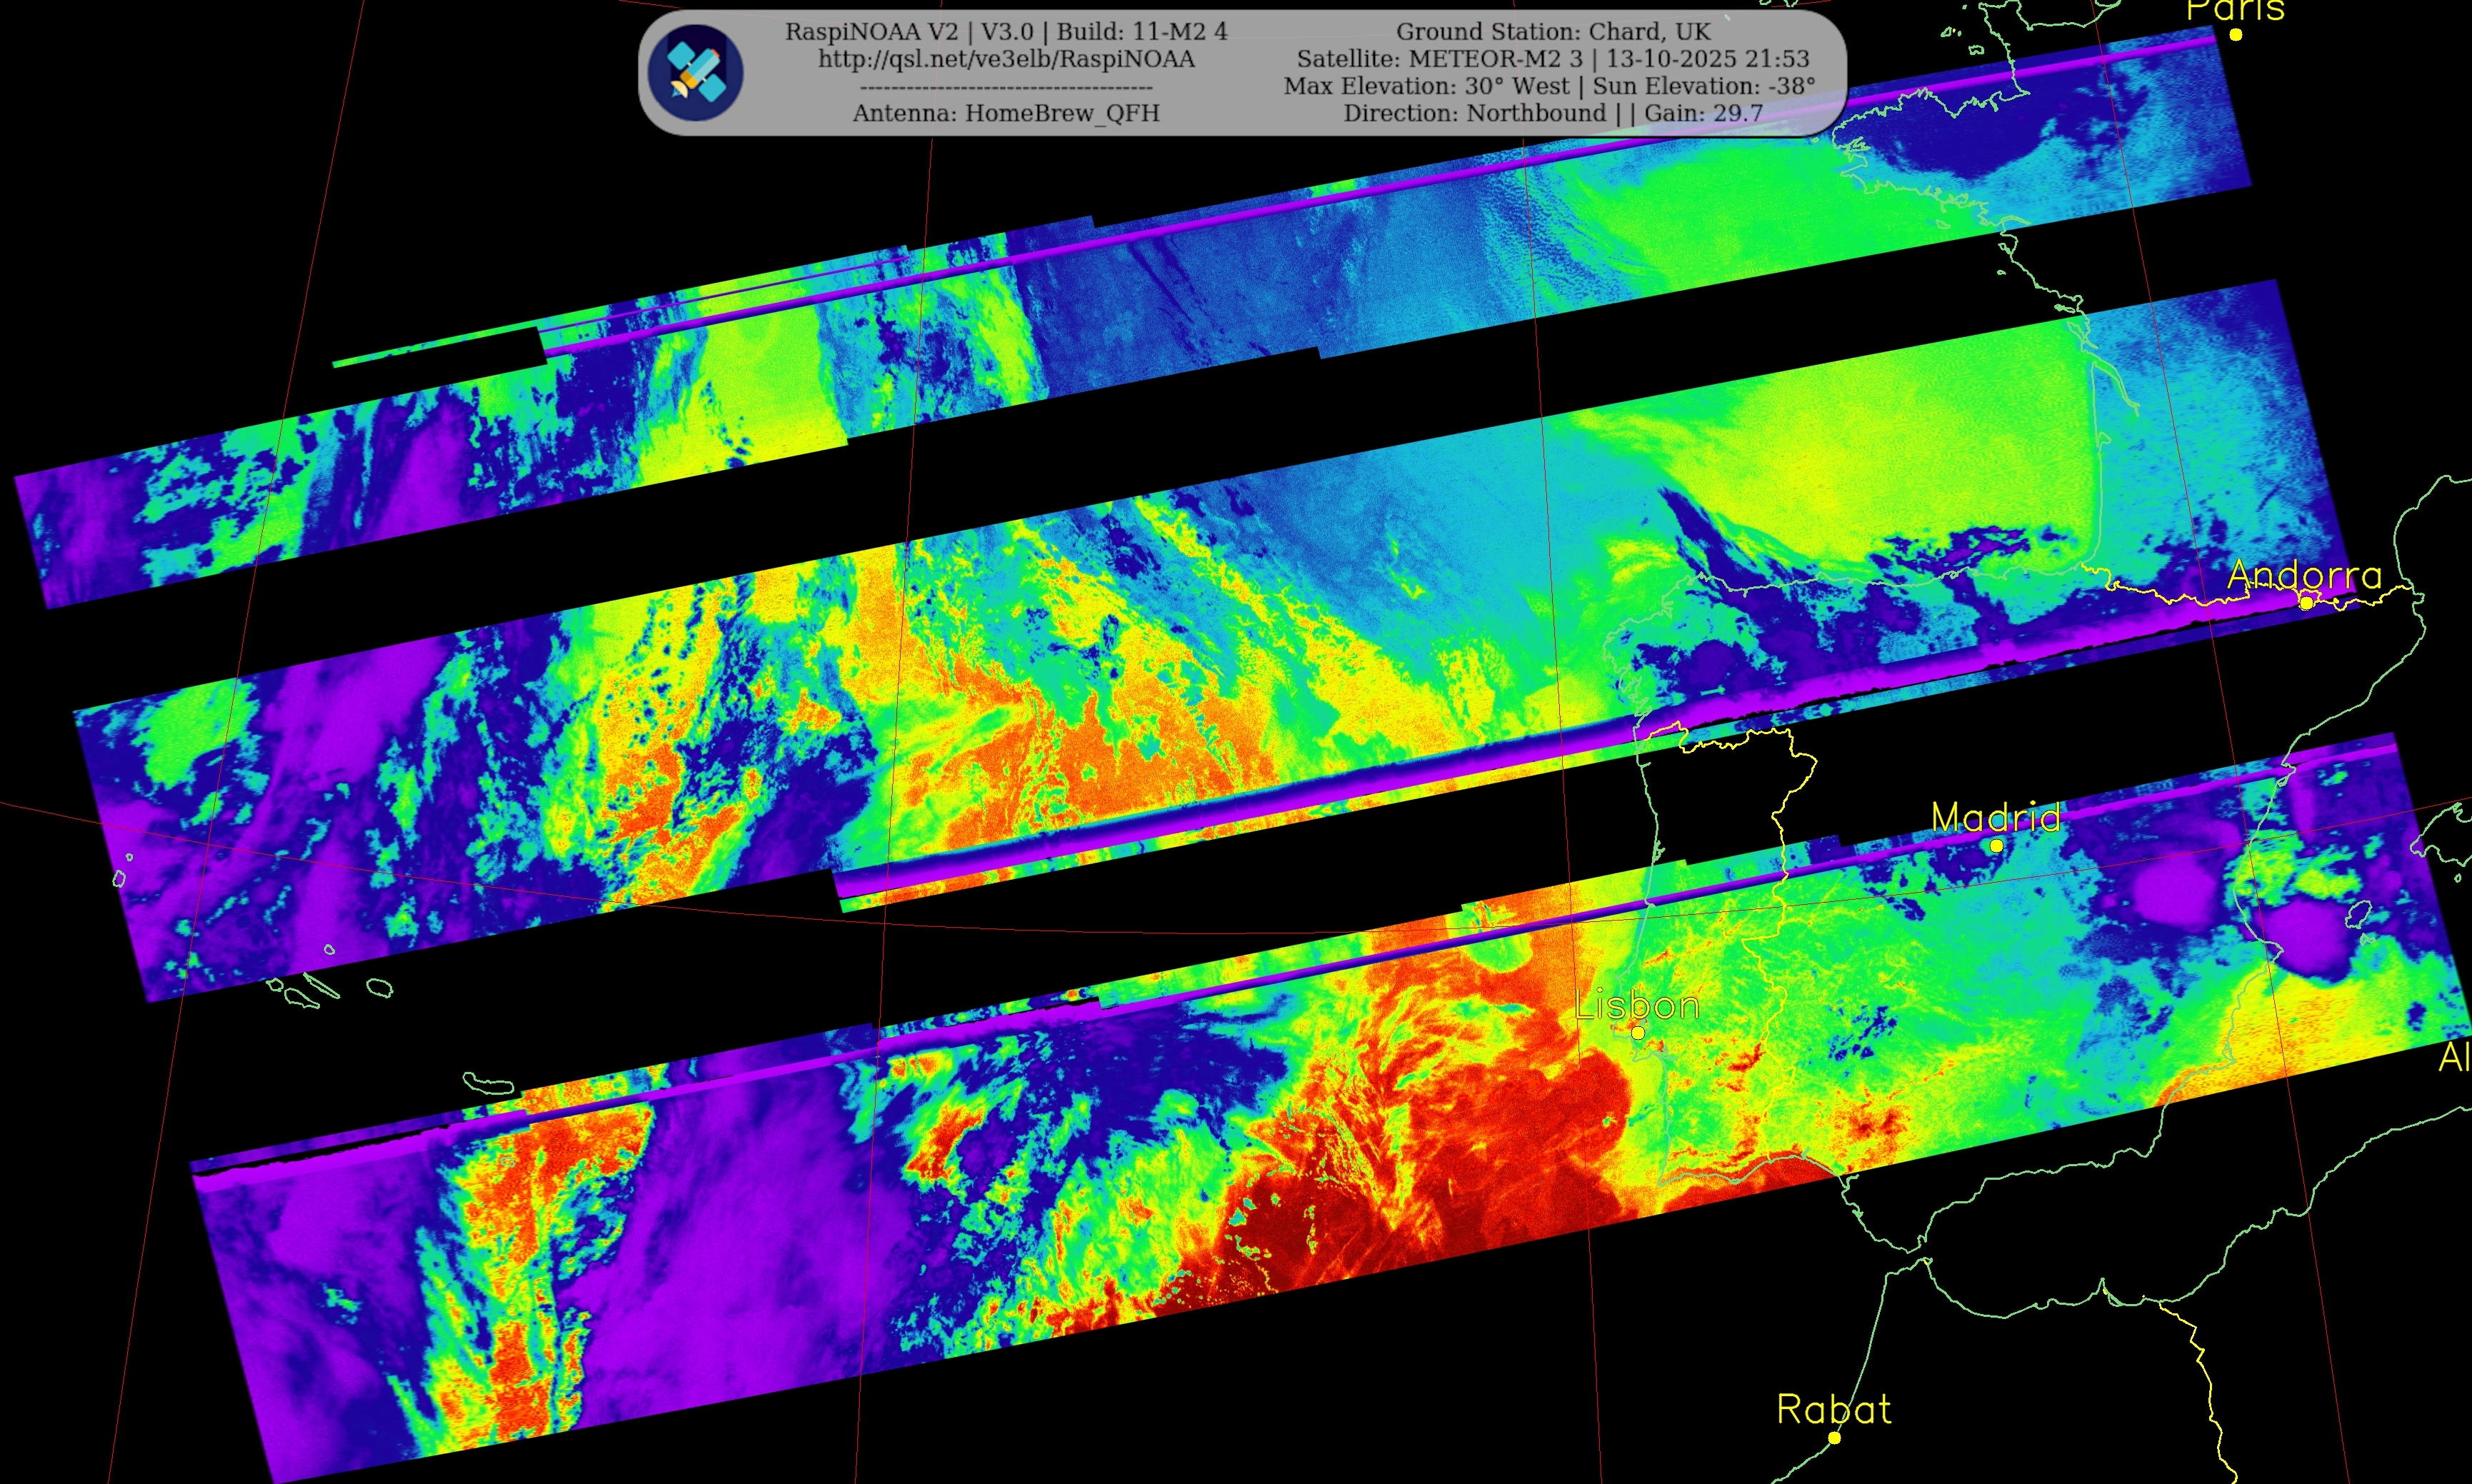Select the Direction: Northbound text

coord(1474,113)
